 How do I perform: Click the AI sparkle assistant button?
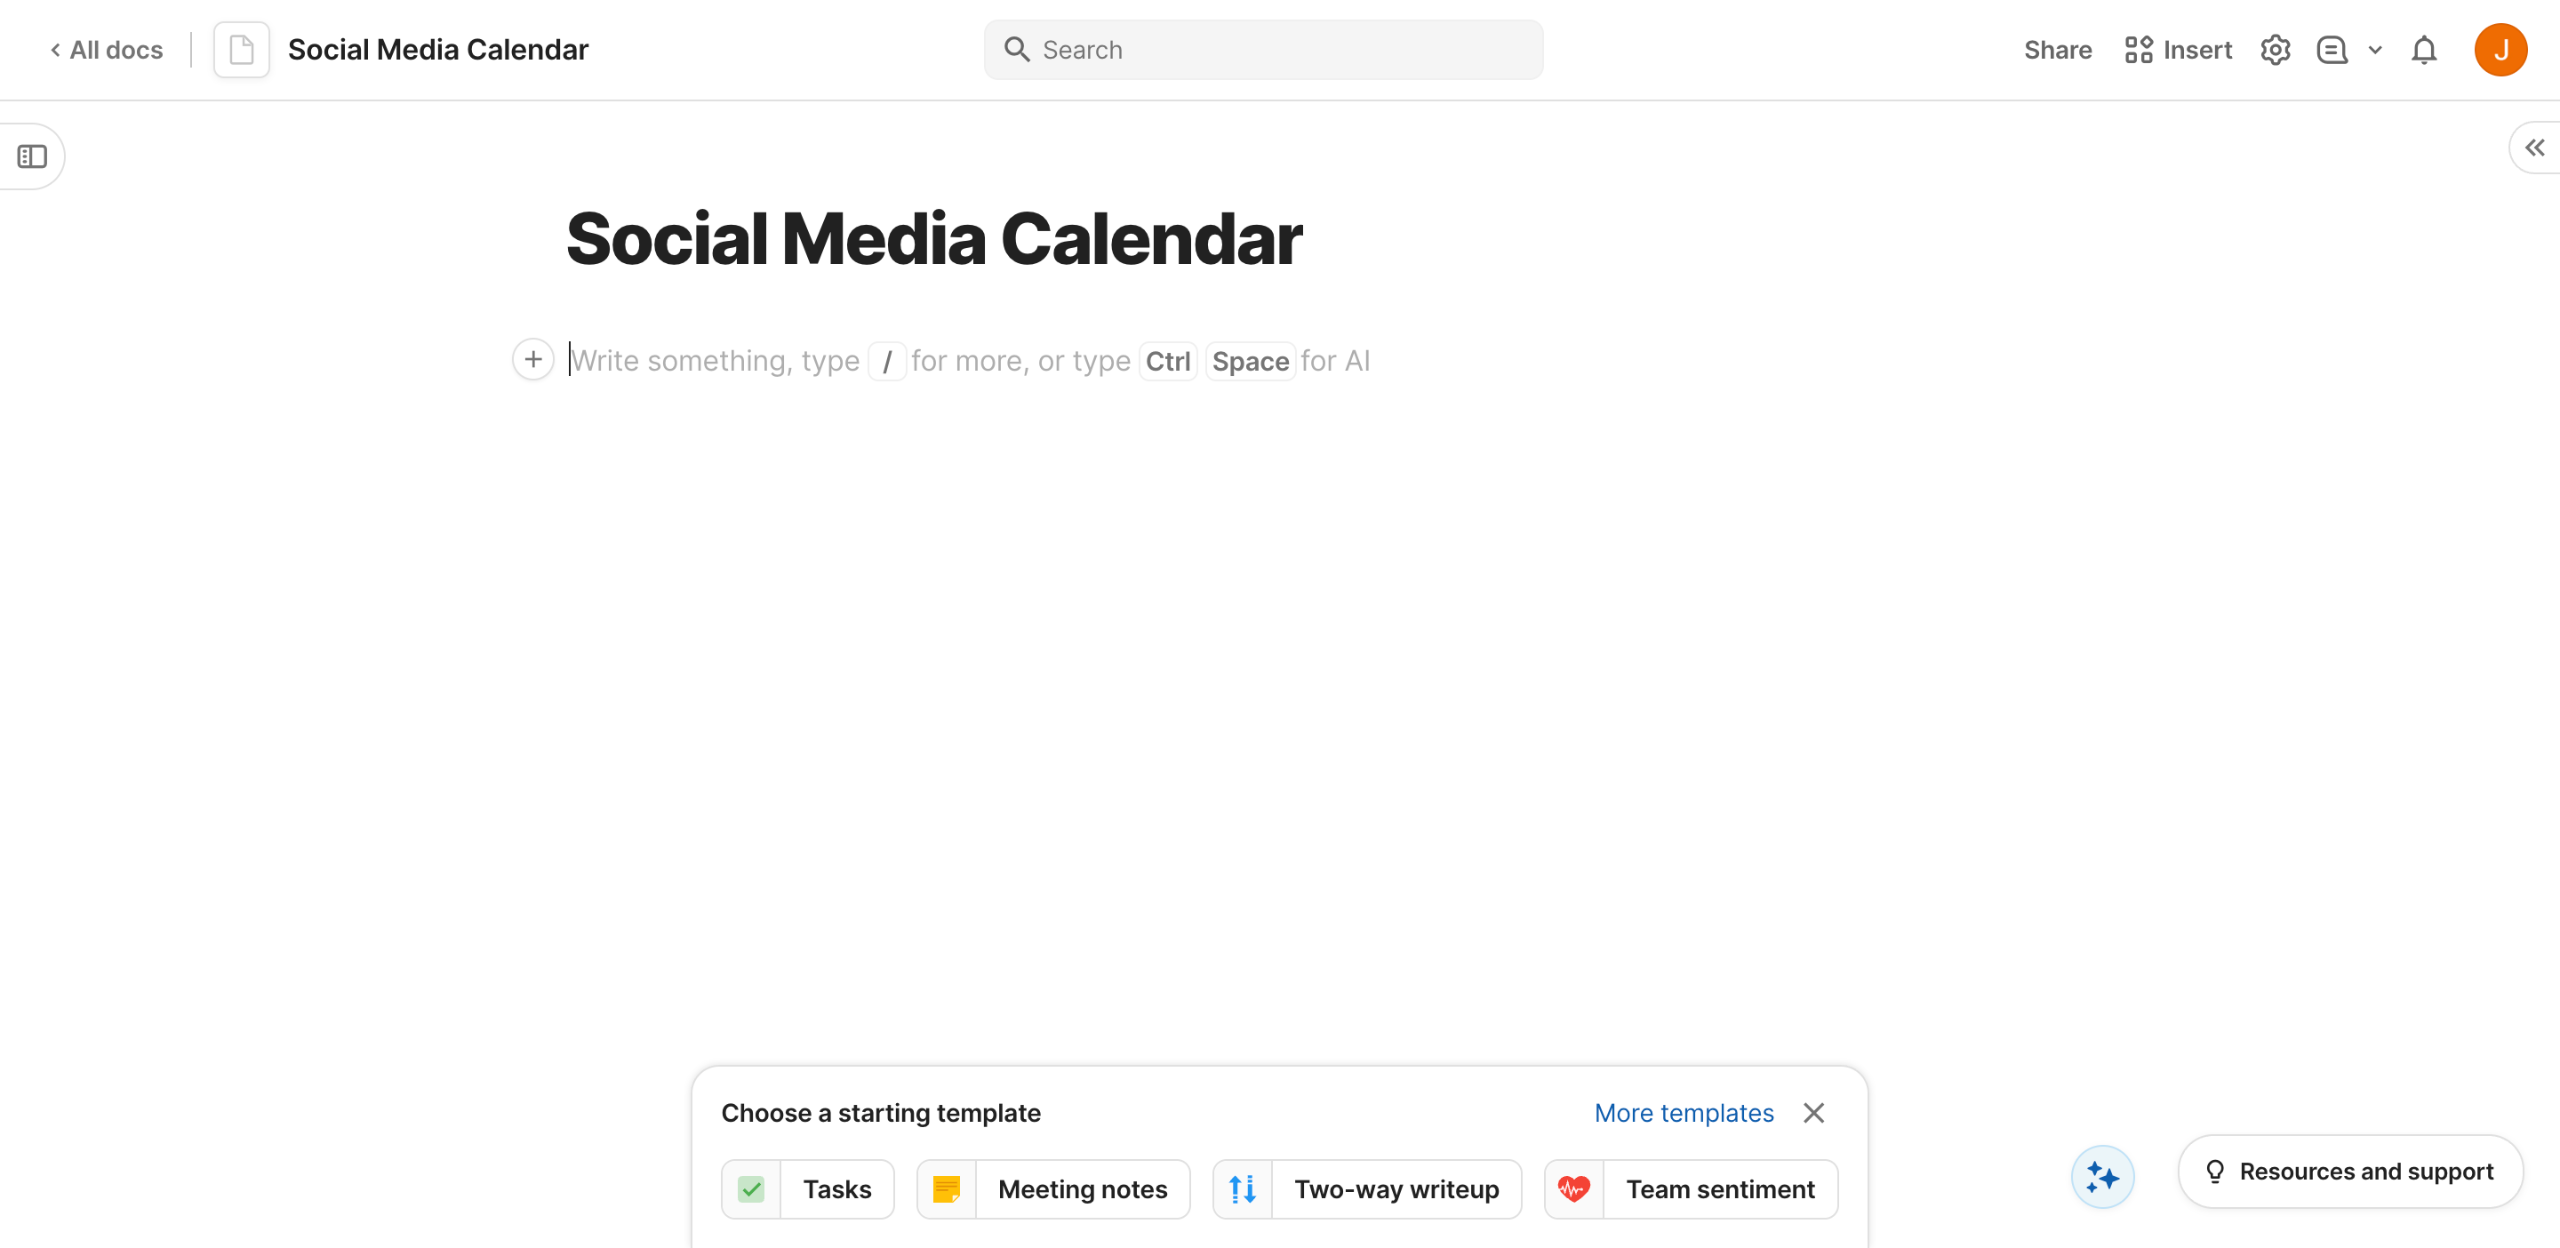2102,1177
